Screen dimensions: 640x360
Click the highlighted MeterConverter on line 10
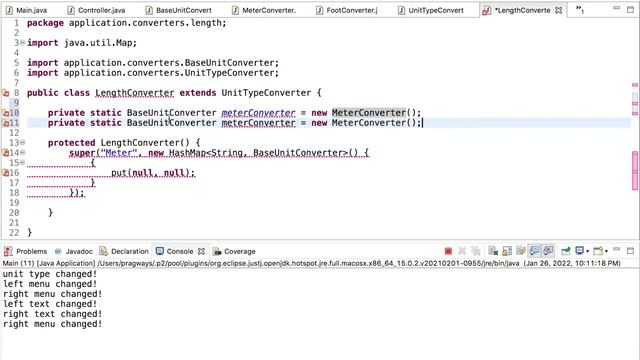pyautogui.click(x=369, y=113)
